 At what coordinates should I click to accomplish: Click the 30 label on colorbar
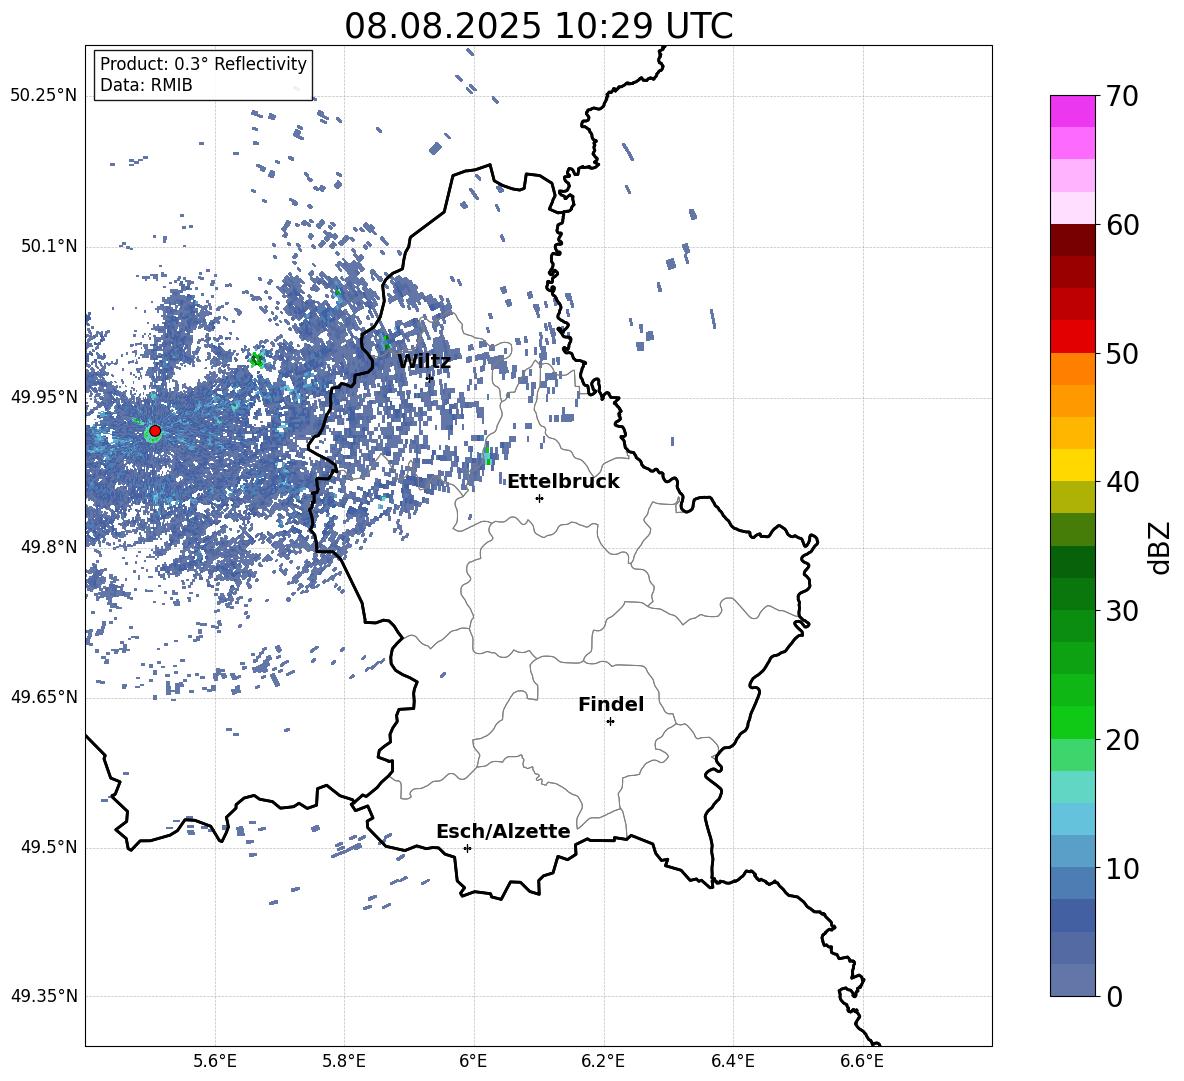coord(1122,611)
